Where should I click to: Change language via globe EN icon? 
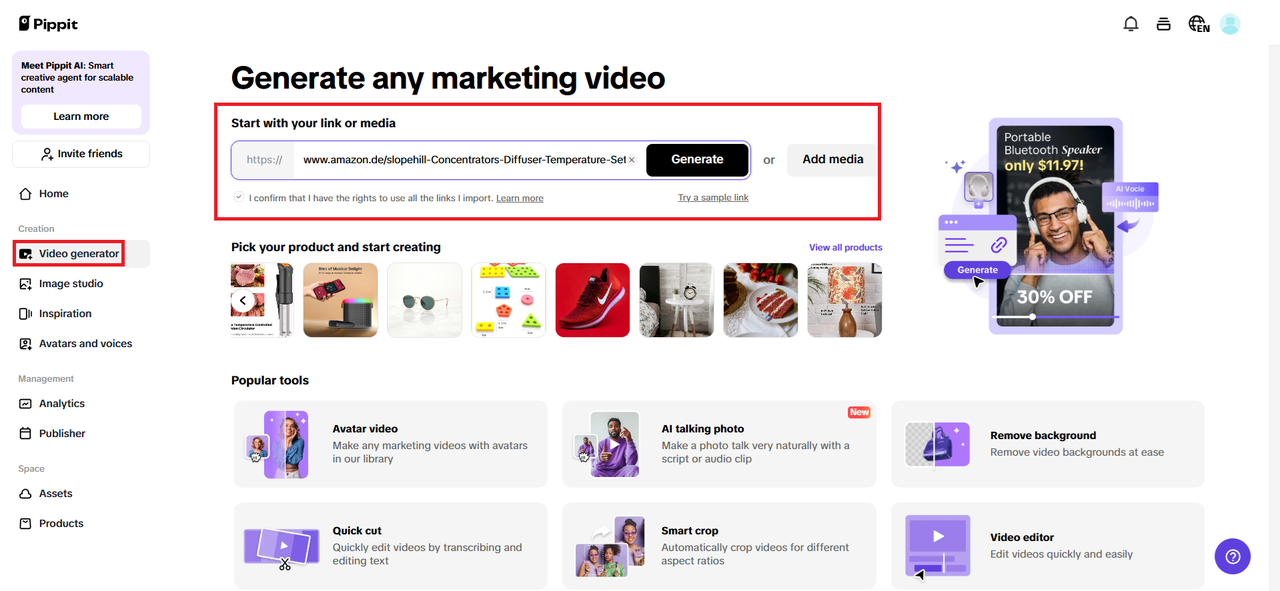pyautogui.click(x=1198, y=24)
